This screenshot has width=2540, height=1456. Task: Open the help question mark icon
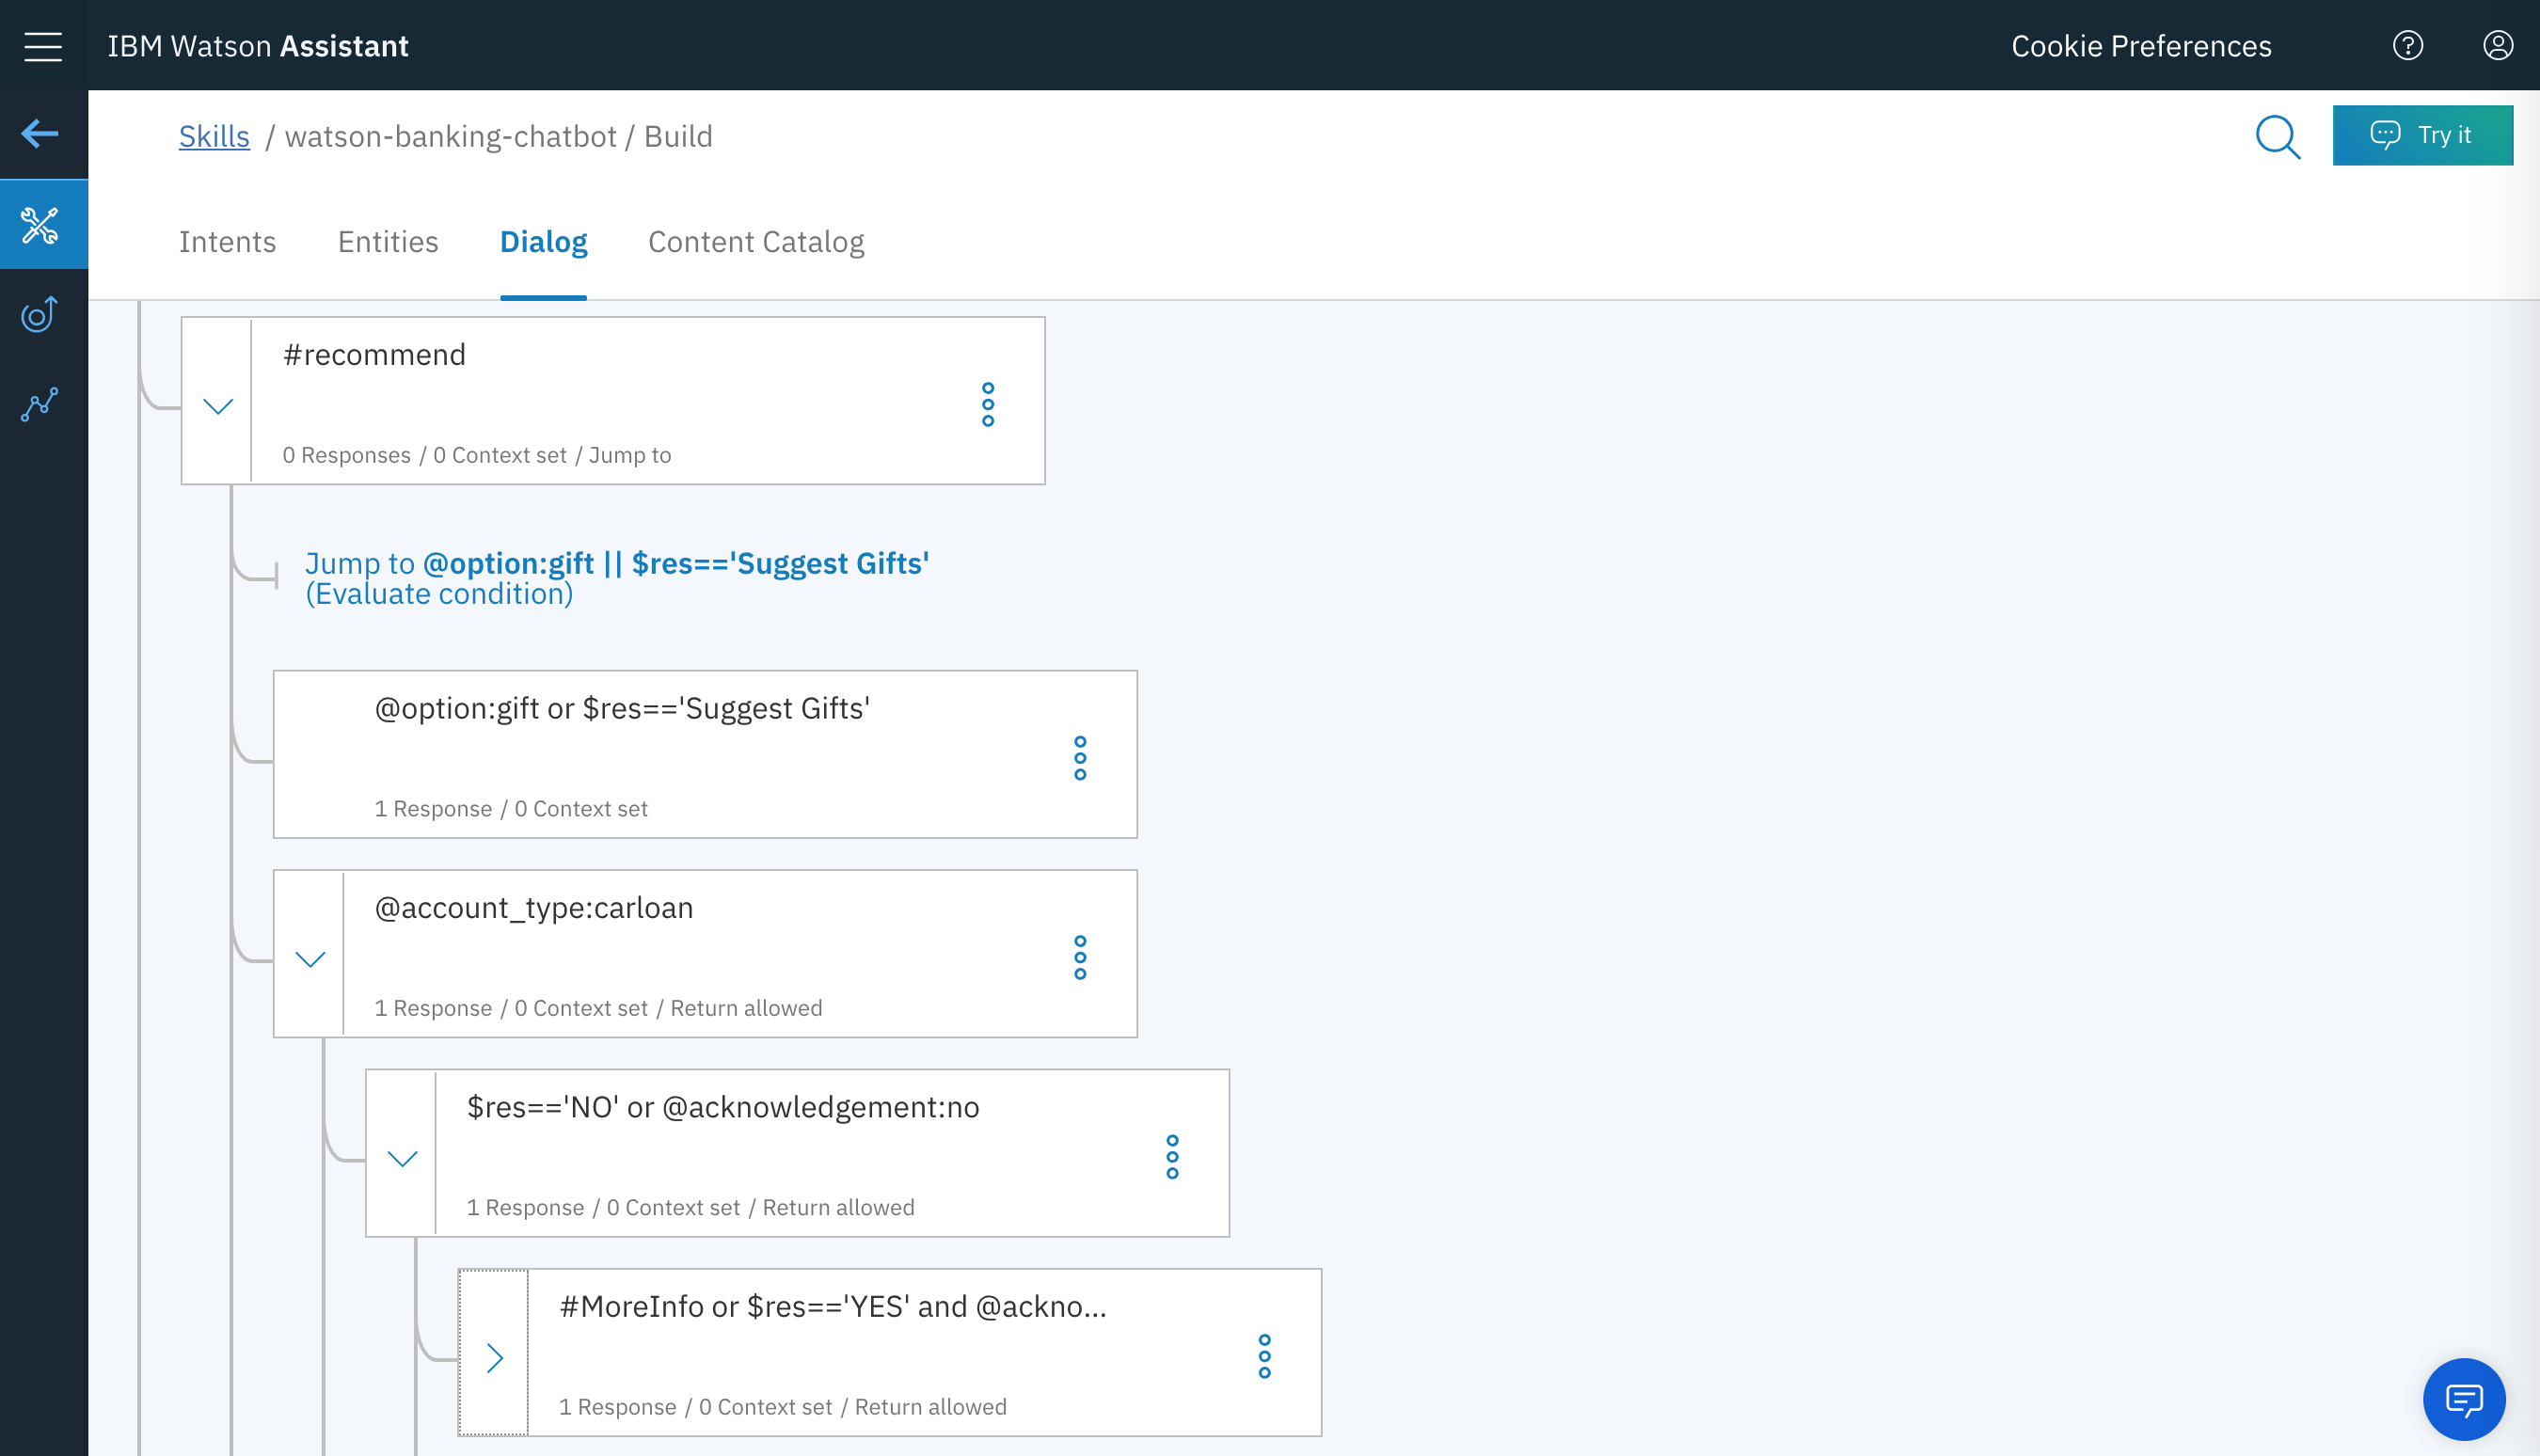(x=2407, y=46)
